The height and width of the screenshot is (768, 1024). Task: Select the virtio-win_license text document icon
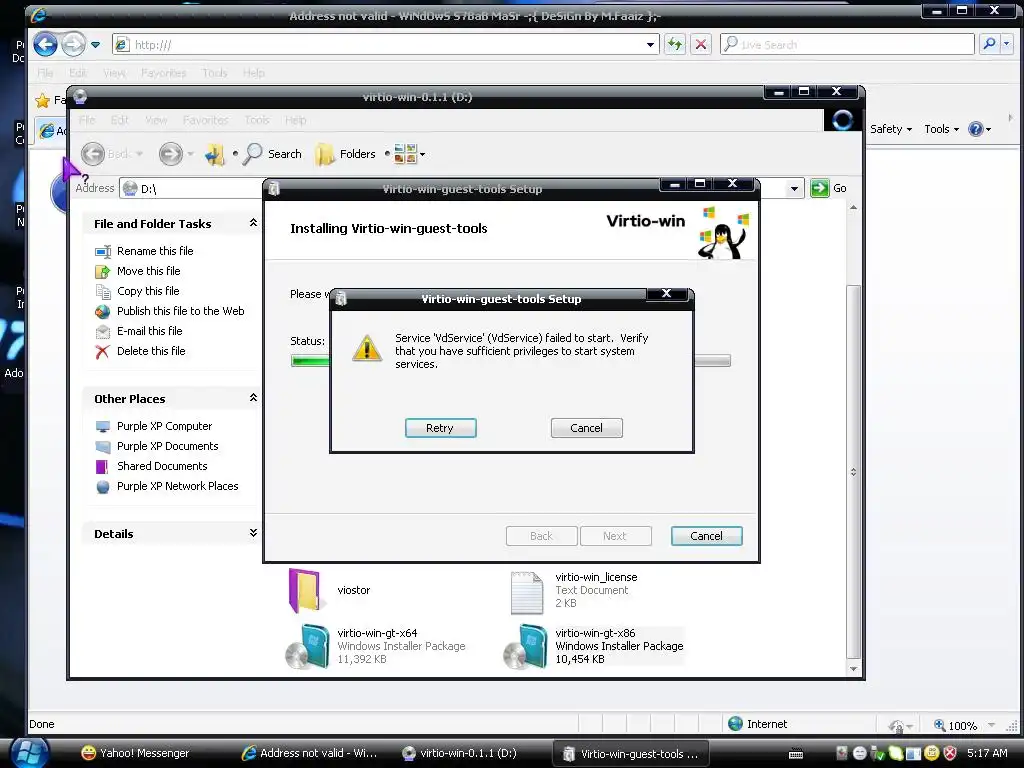526,592
